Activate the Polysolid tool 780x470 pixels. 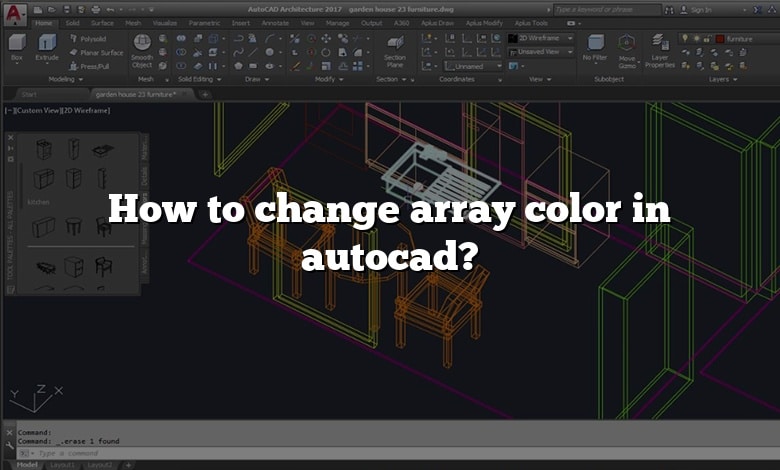pos(92,38)
